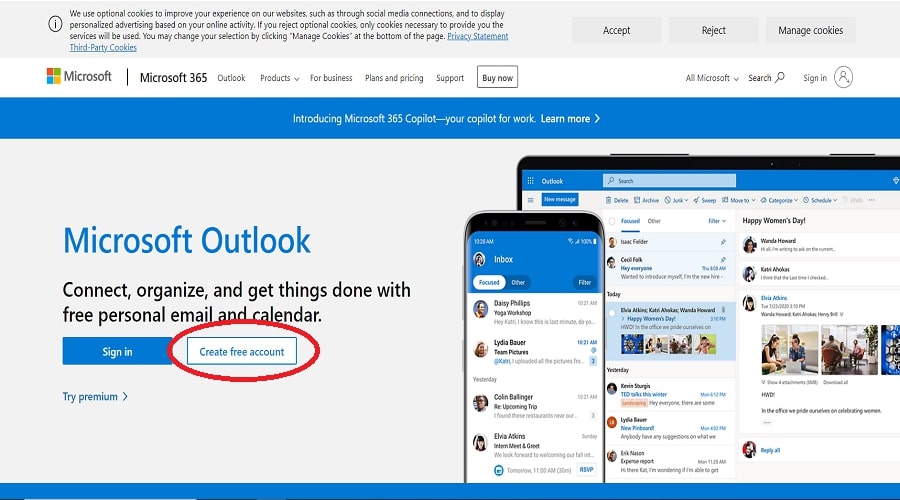
Task: Click New message in Outlook preview
Action: coord(560,199)
